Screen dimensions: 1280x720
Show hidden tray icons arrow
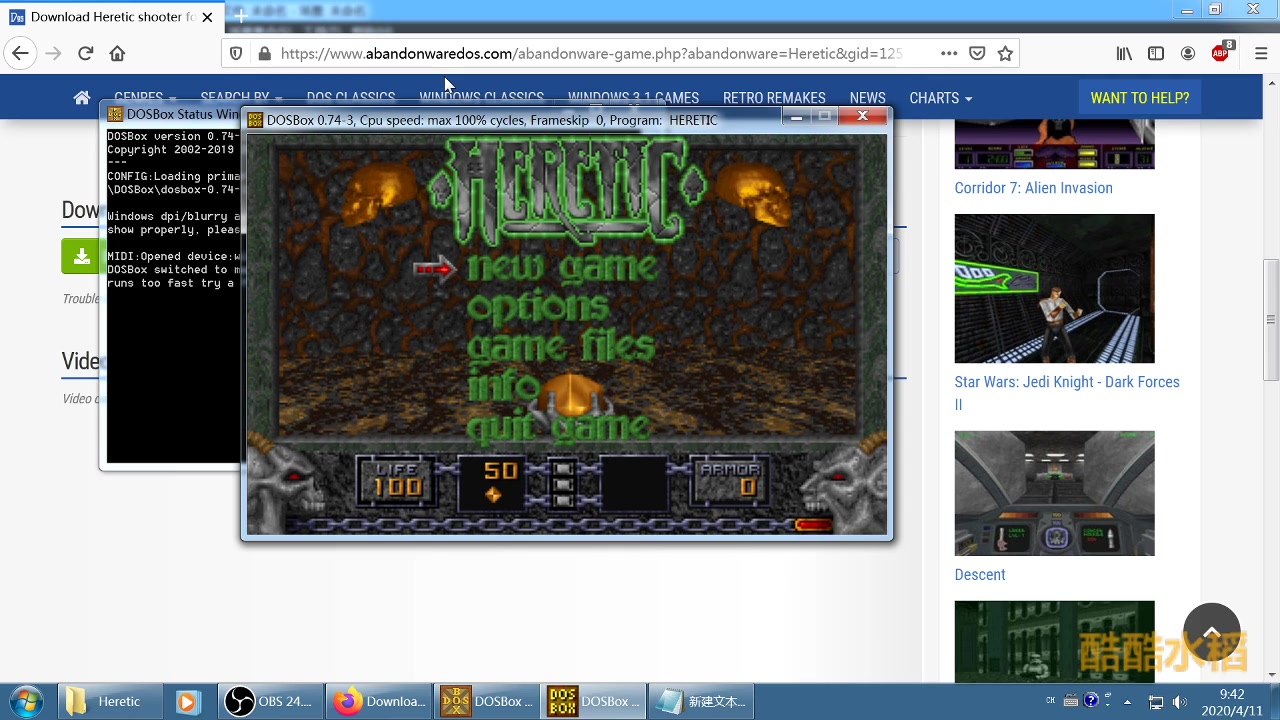click(x=1128, y=702)
